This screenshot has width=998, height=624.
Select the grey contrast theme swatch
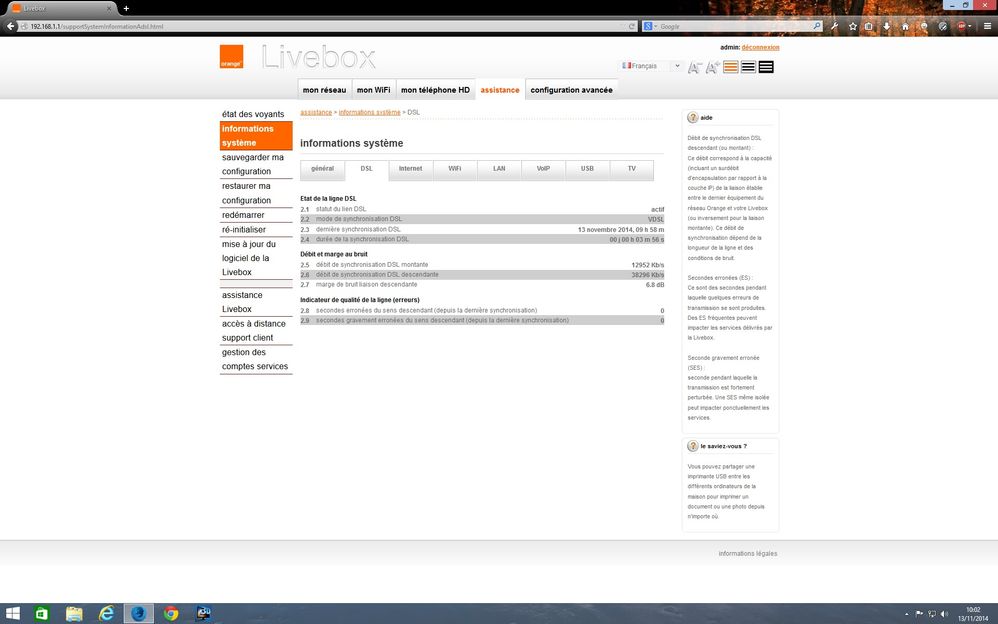coord(748,67)
